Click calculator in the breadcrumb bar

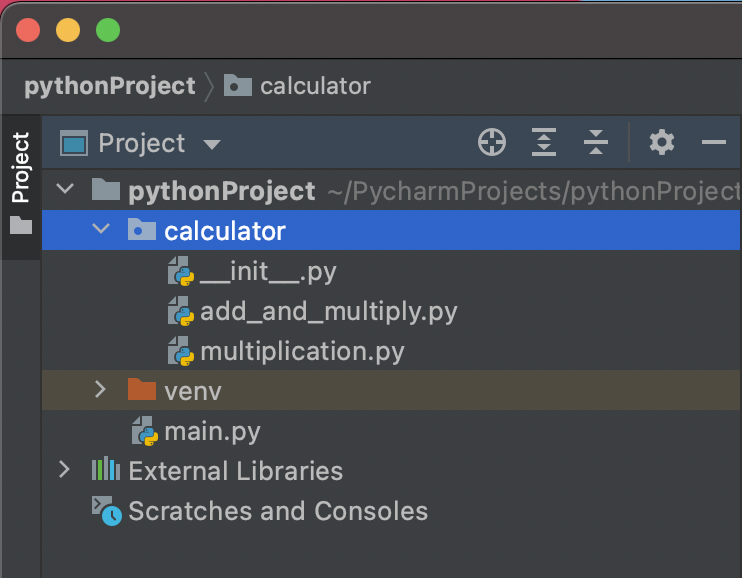pos(315,86)
